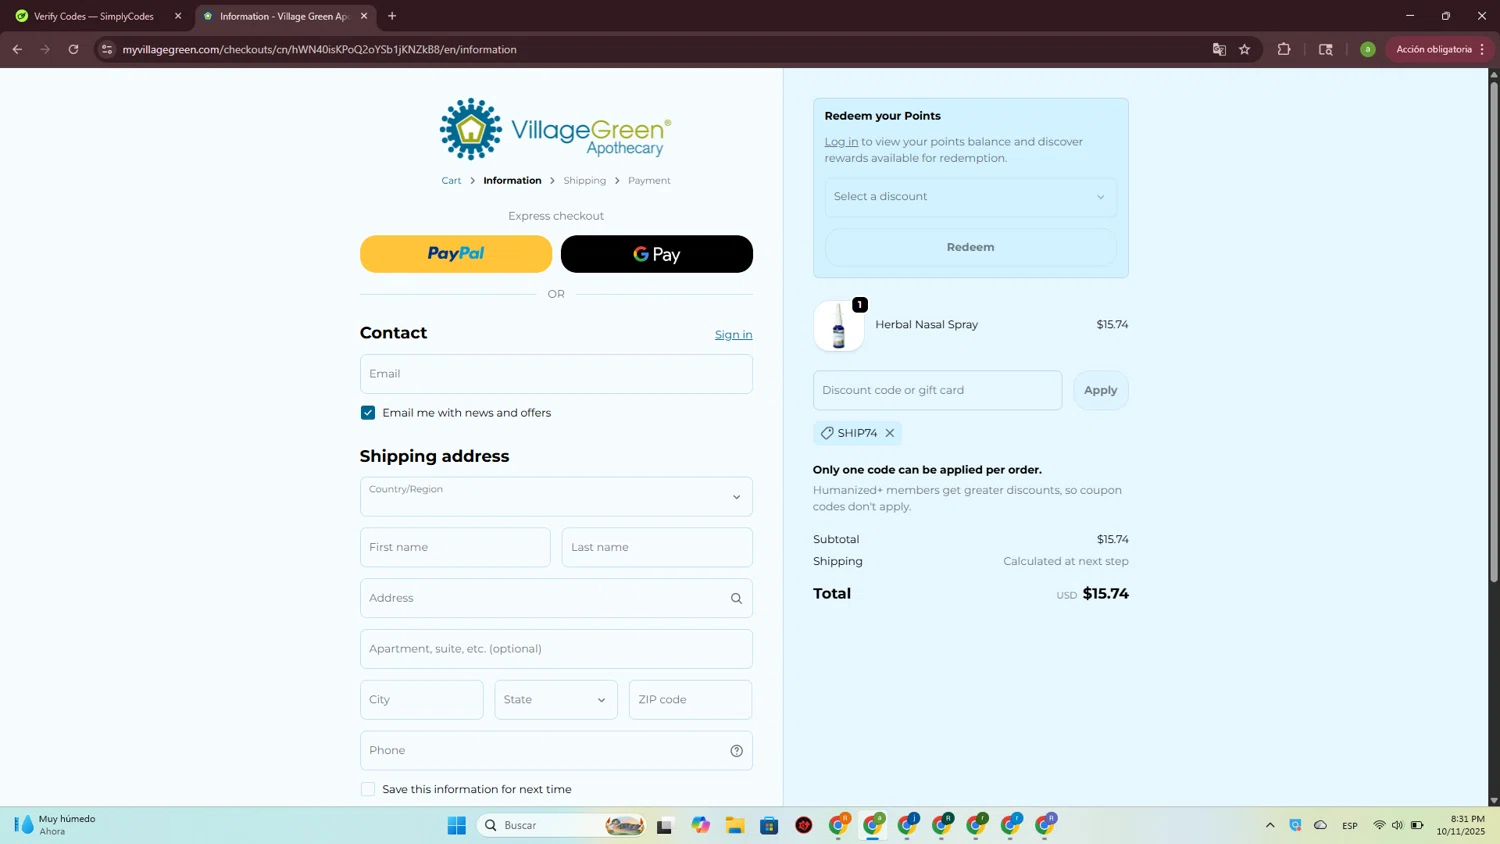Open the Country/Region dropdown

point(556,497)
